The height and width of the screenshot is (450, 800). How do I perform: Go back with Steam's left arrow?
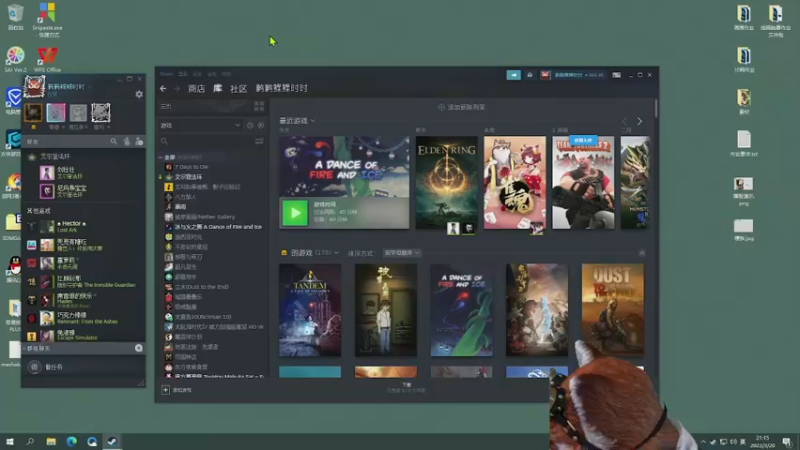tap(163, 88)
